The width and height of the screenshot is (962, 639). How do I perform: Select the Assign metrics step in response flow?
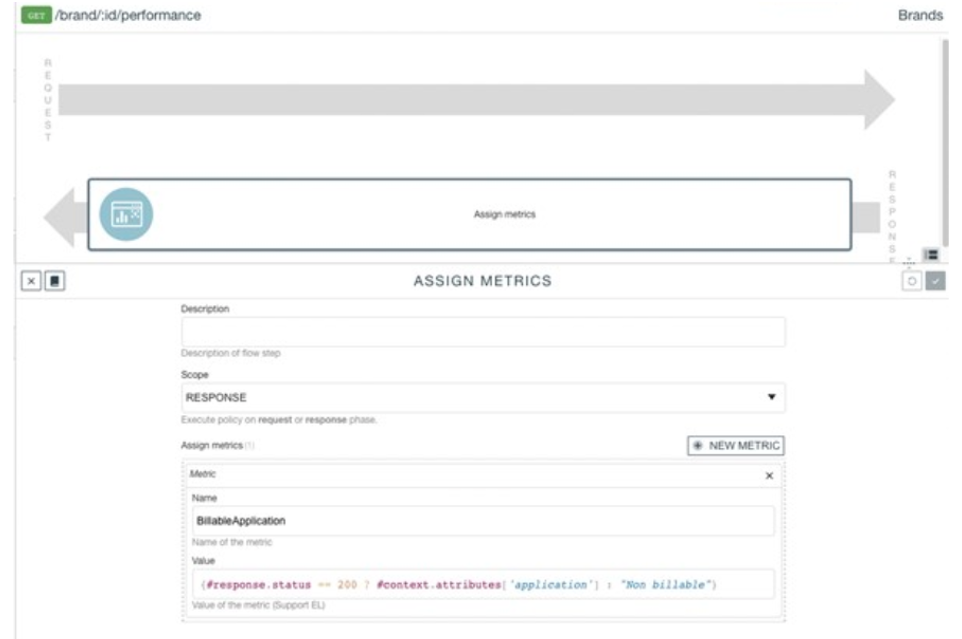tap(504, 214)
